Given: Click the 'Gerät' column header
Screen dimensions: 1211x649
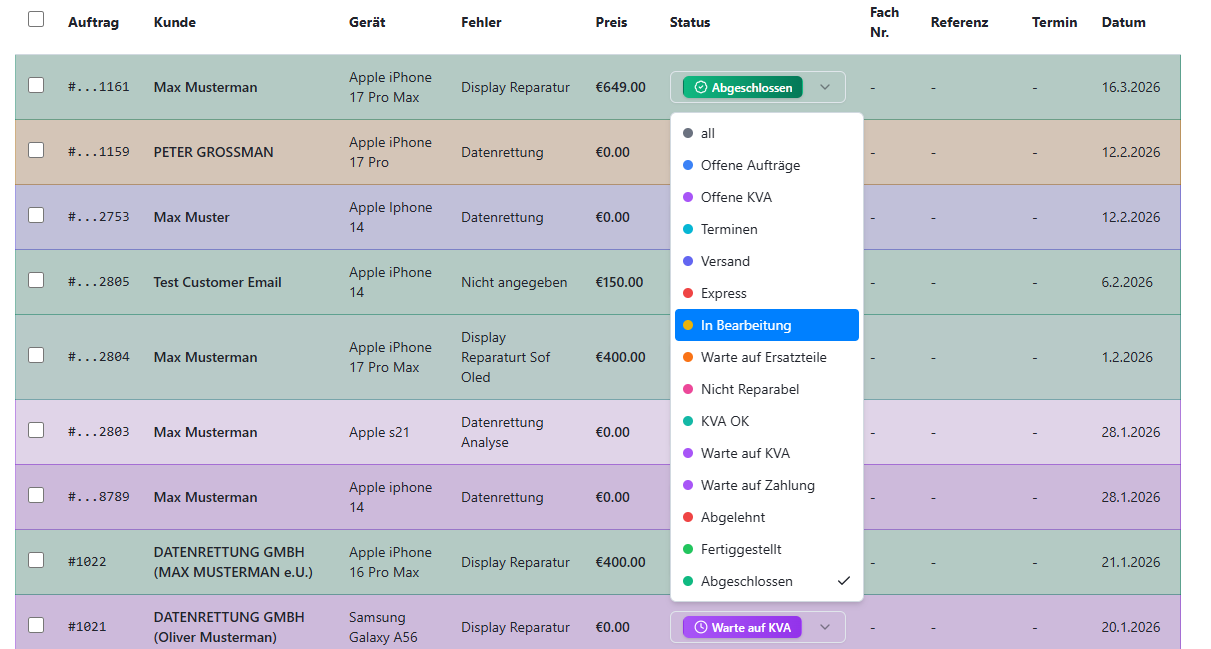Looking at the screenshot, I should point(367,22).
